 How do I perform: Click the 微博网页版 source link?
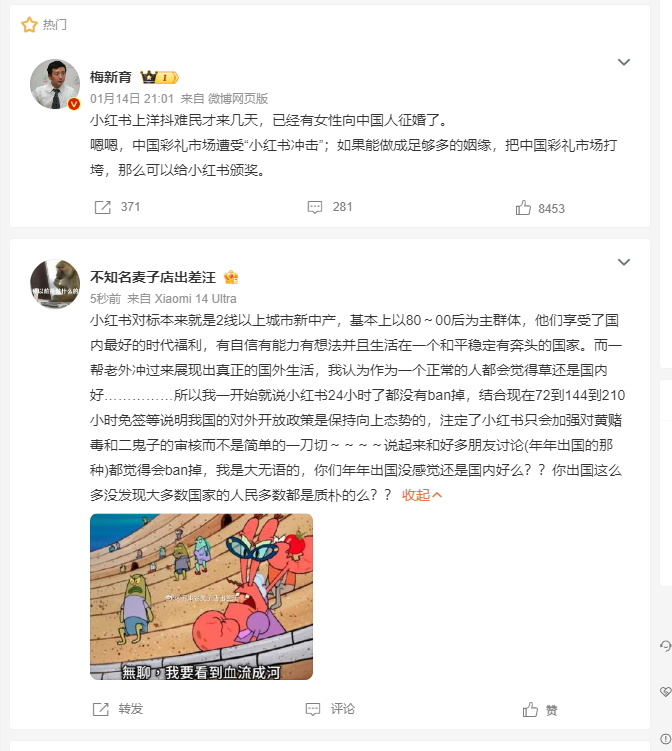click(237, 99)
